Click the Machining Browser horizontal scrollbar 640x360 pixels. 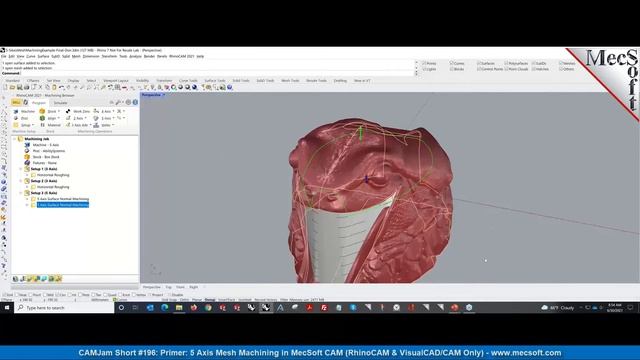(75, 287)
